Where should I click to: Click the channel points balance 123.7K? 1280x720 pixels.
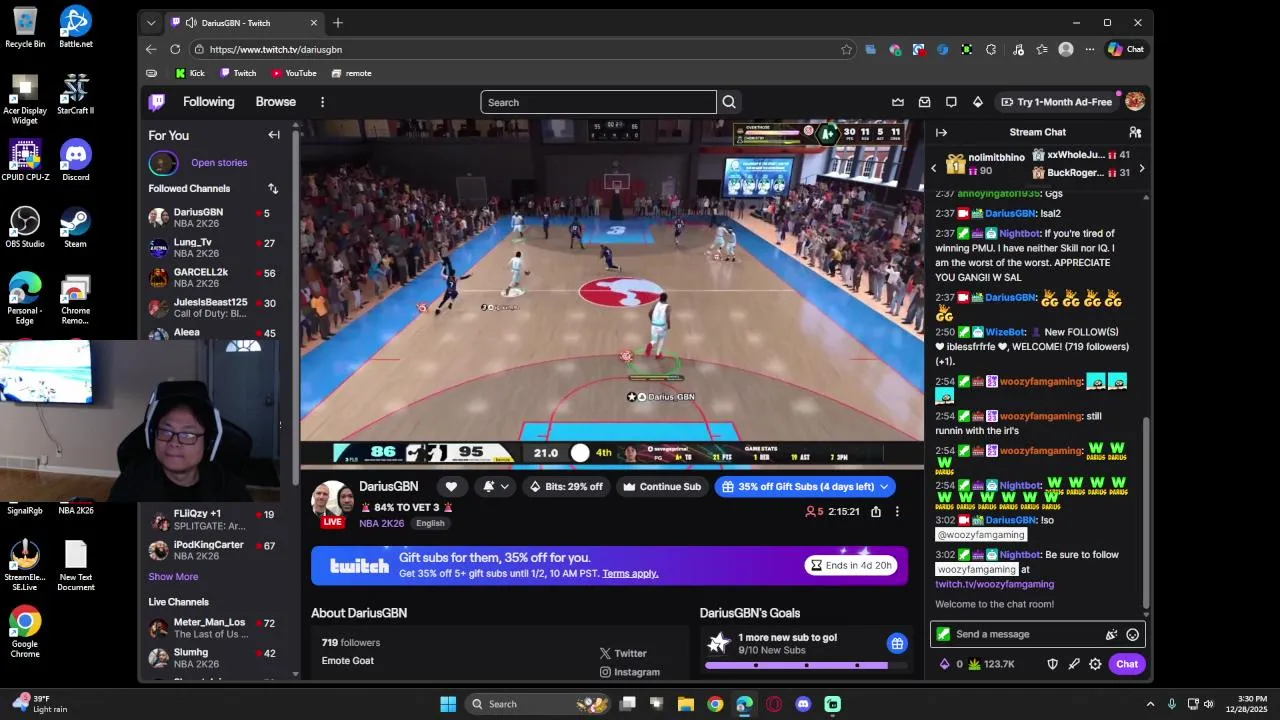pyautogui.click(x=990, y=664)
